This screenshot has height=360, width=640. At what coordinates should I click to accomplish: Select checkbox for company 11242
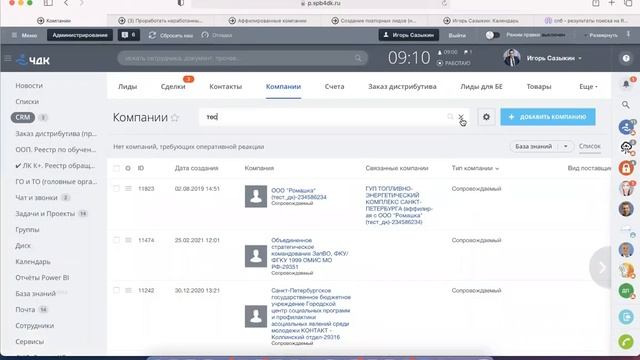(116, 290)
